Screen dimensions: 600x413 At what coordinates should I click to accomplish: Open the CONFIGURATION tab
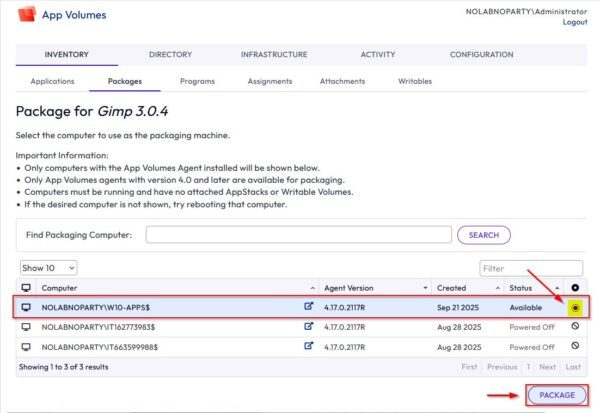(x=481, y=54)
